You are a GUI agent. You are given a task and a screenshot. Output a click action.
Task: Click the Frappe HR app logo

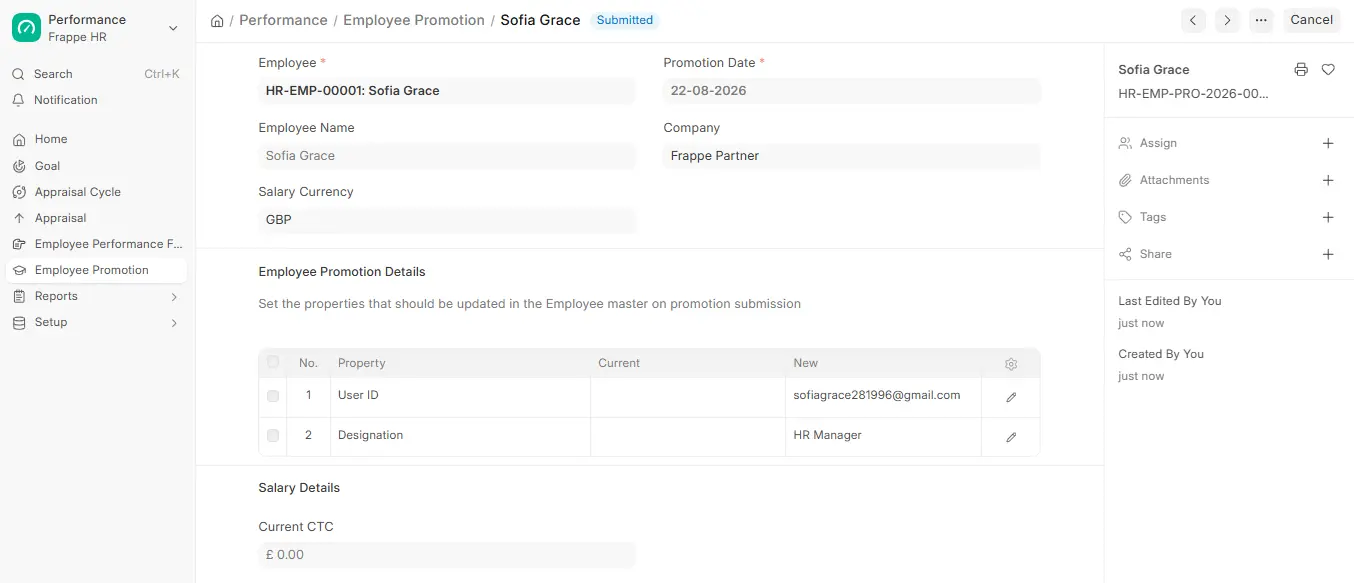(x=26, y=28)
